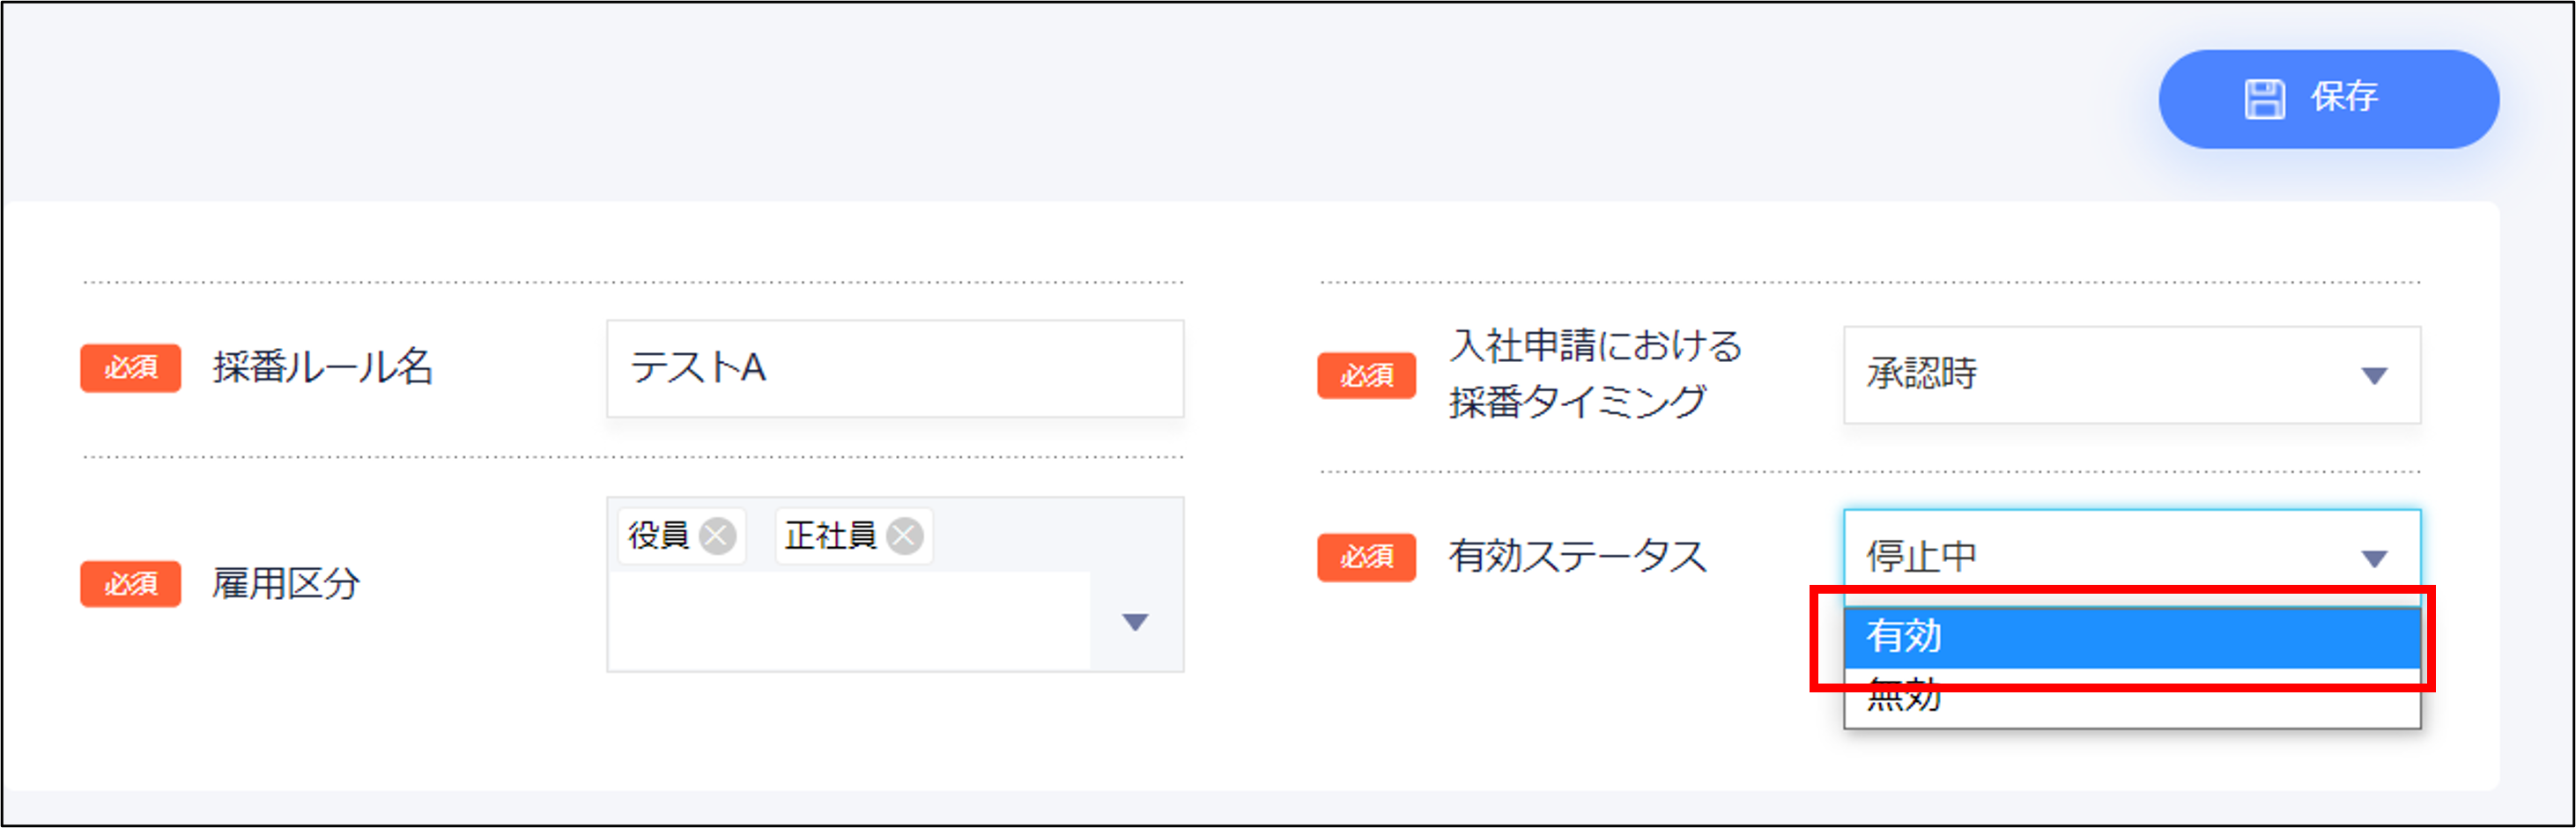The image size is (2576, 828).
Task: Click the empty search area below employment tags
Action: tap(850, 620)
